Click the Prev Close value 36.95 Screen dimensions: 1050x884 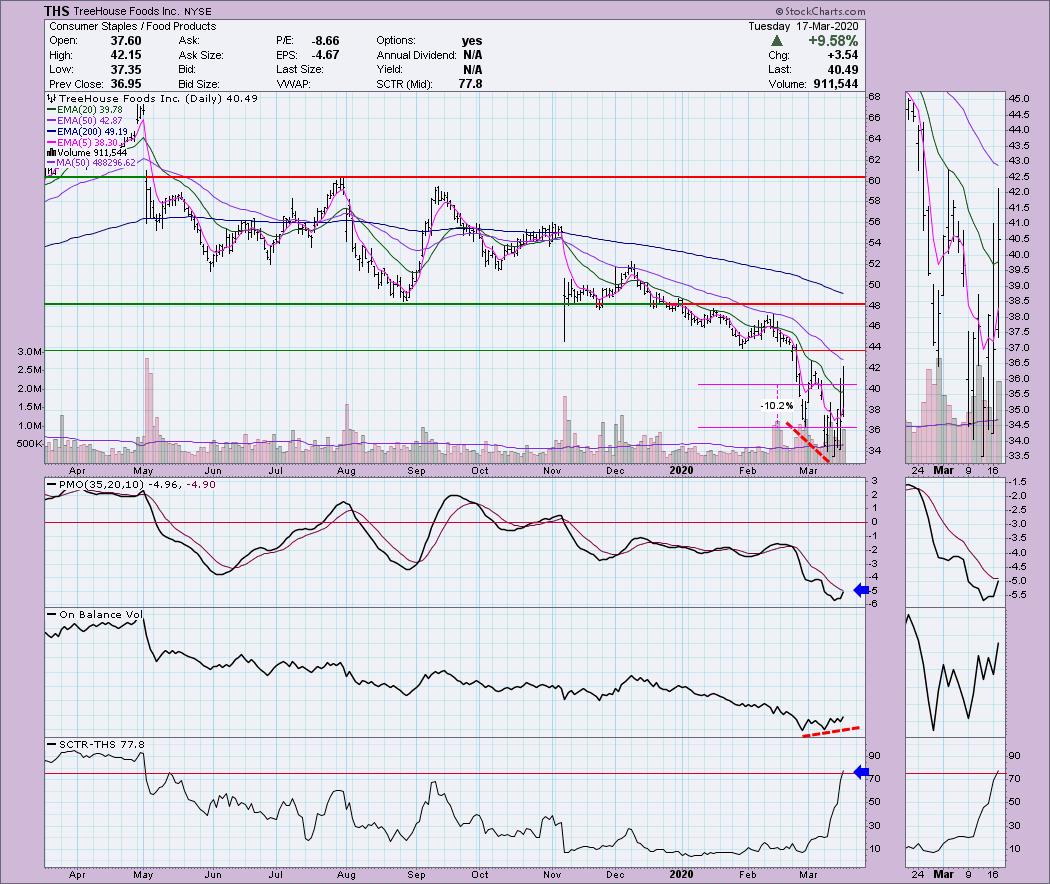point(126,84)
